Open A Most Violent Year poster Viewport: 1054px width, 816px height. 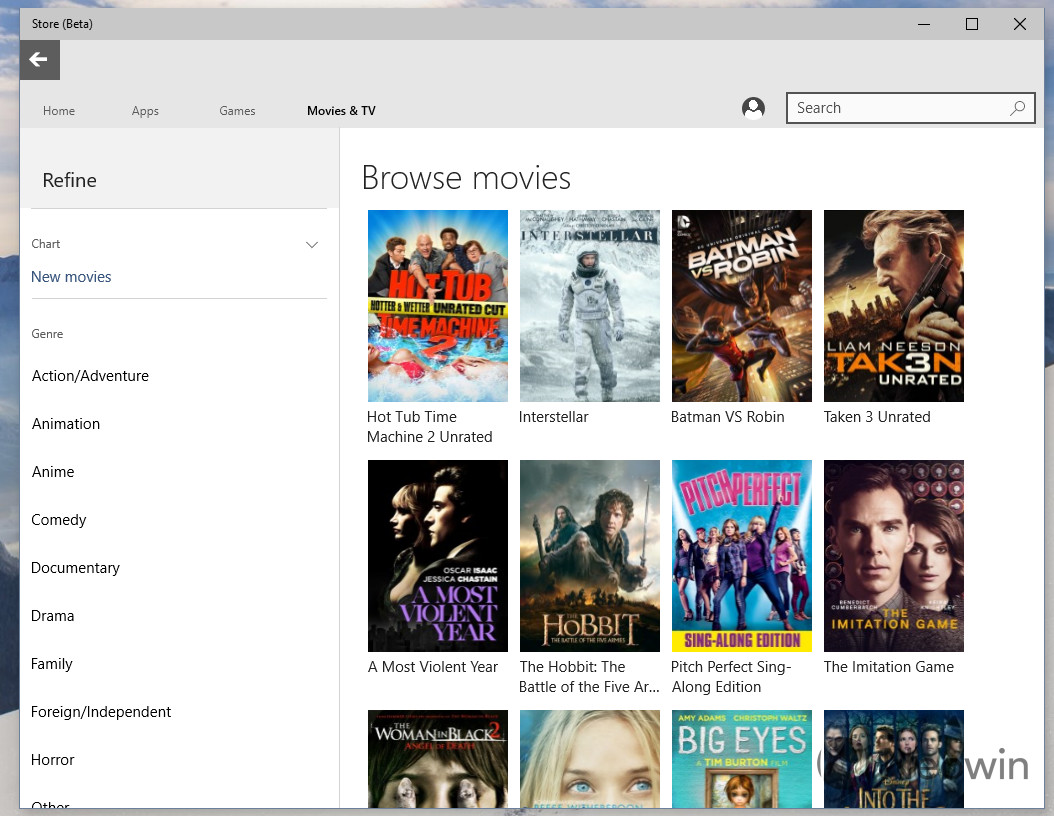438,556
